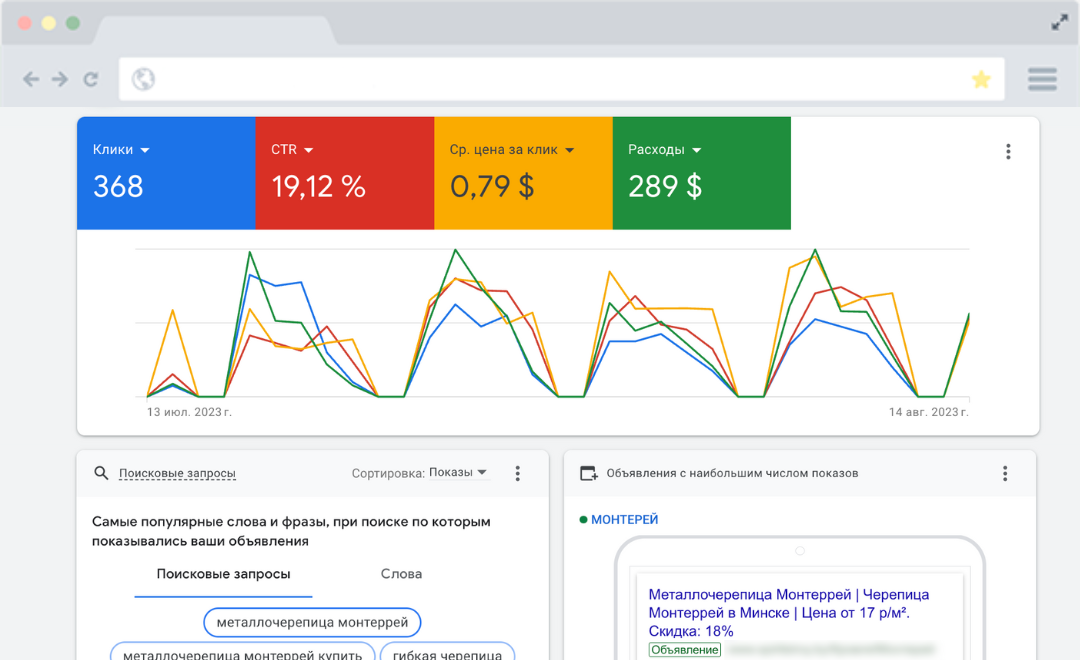1080x660 pixels.
Task: Bookmark the page with the yellow star
Action: coord(981,79)
